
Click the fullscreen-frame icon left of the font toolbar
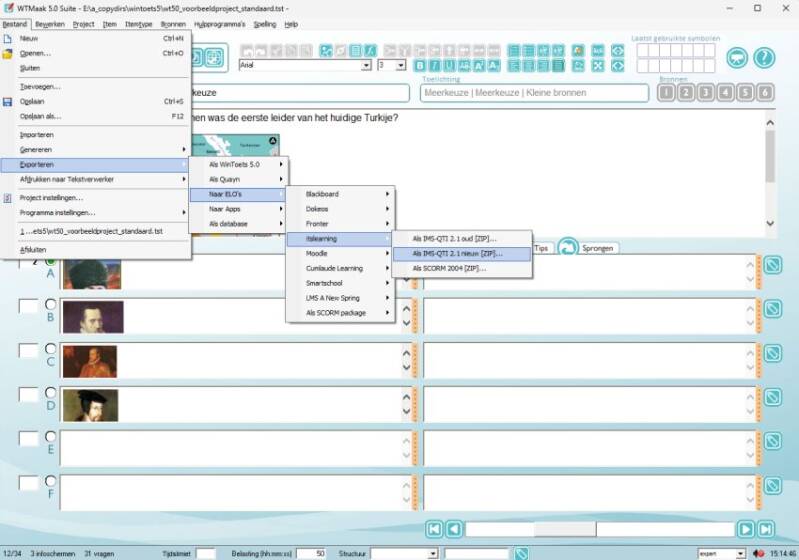point(214,57)
